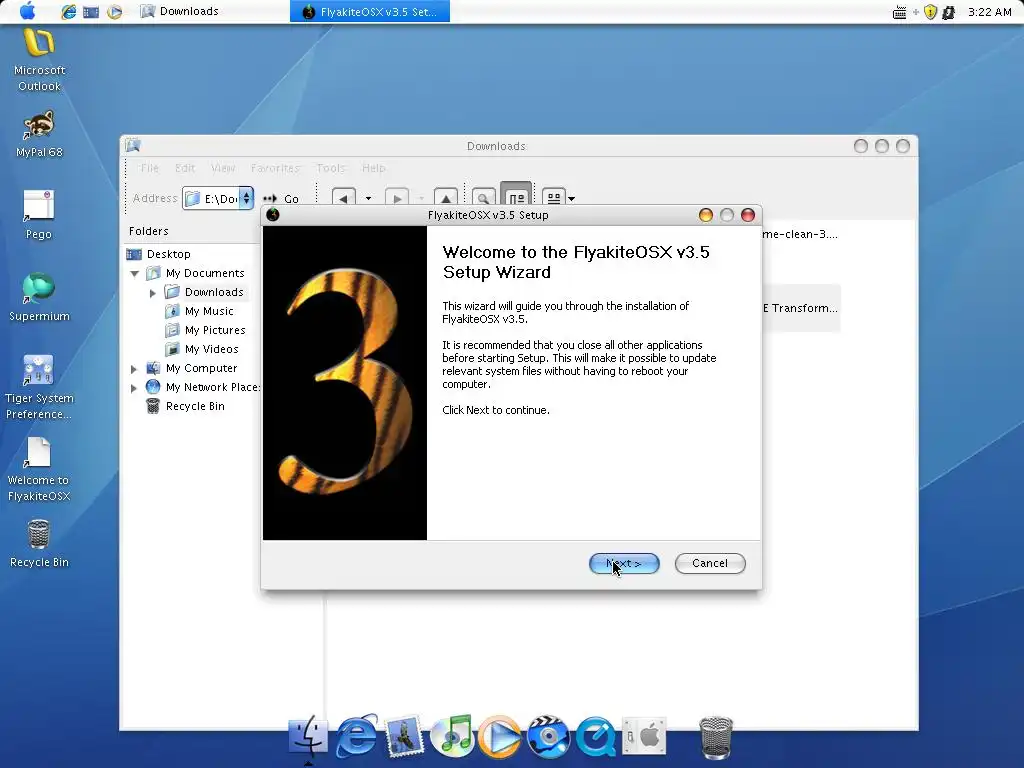Click the Search toolbar button in Downloads

tap(483, 197)
